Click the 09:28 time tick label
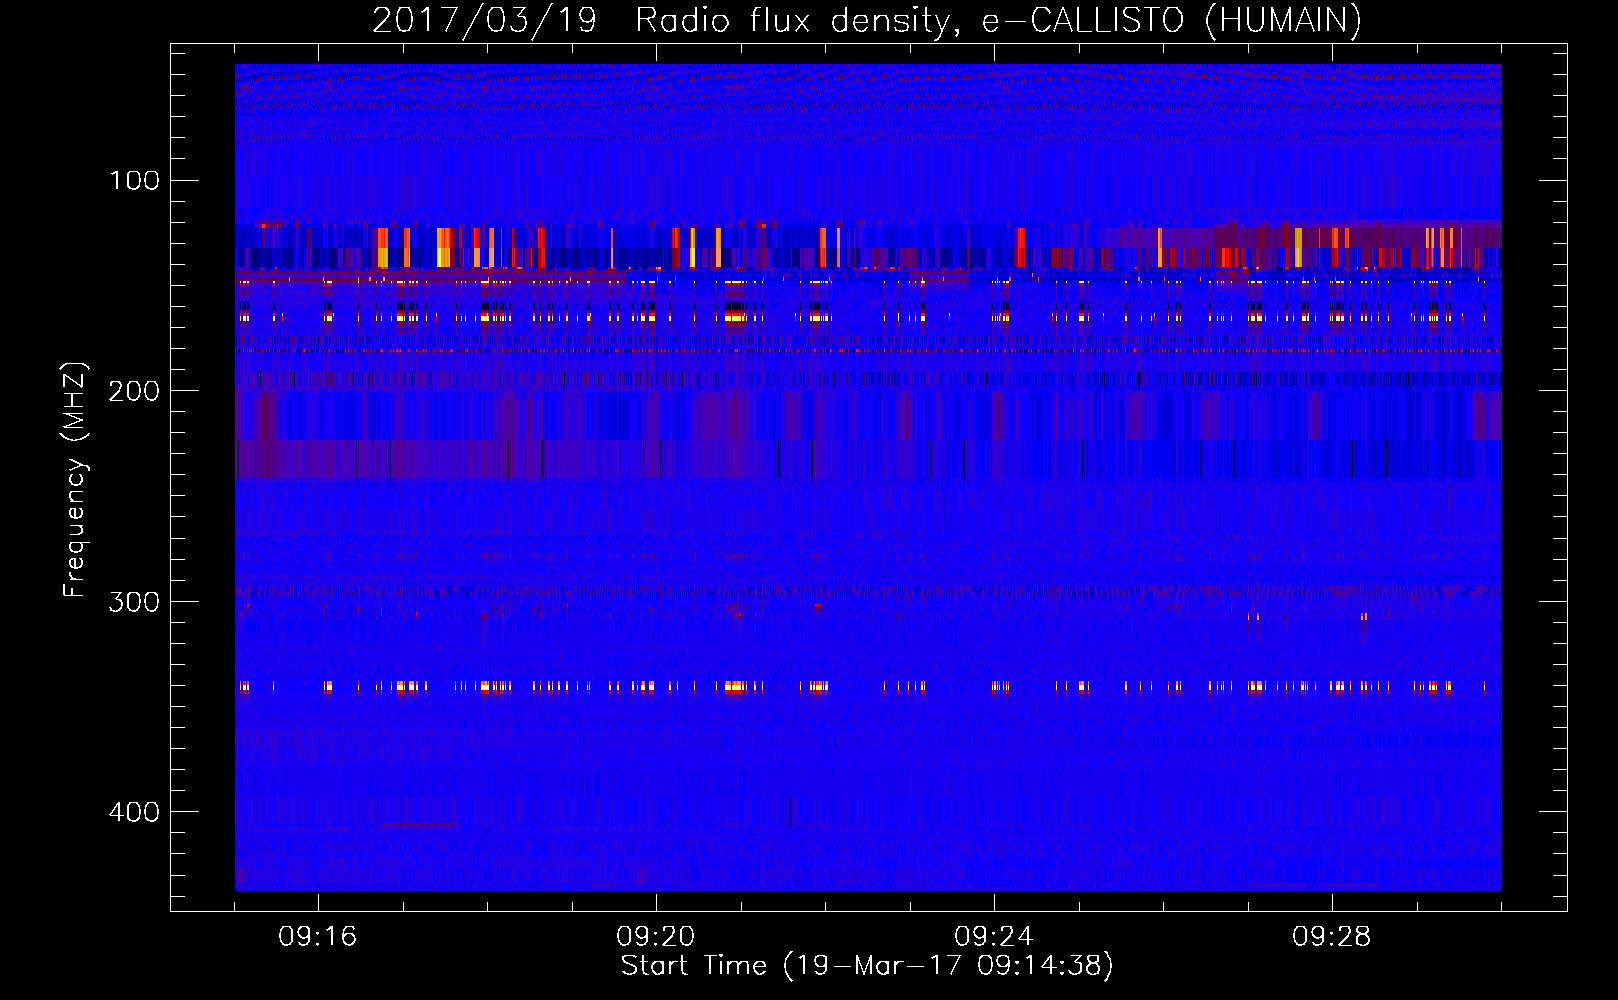Image resolution: width=1618 pixels, height=1000 pixels. [1332, 937]
